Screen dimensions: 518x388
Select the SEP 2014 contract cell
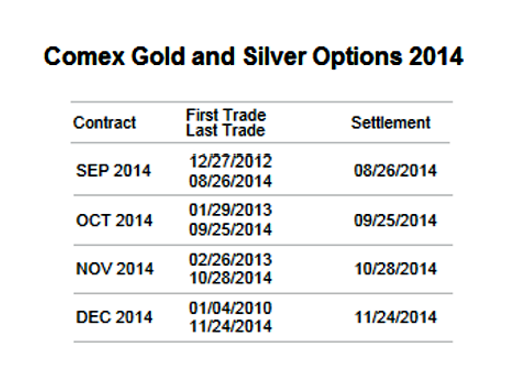pos(113,171)
